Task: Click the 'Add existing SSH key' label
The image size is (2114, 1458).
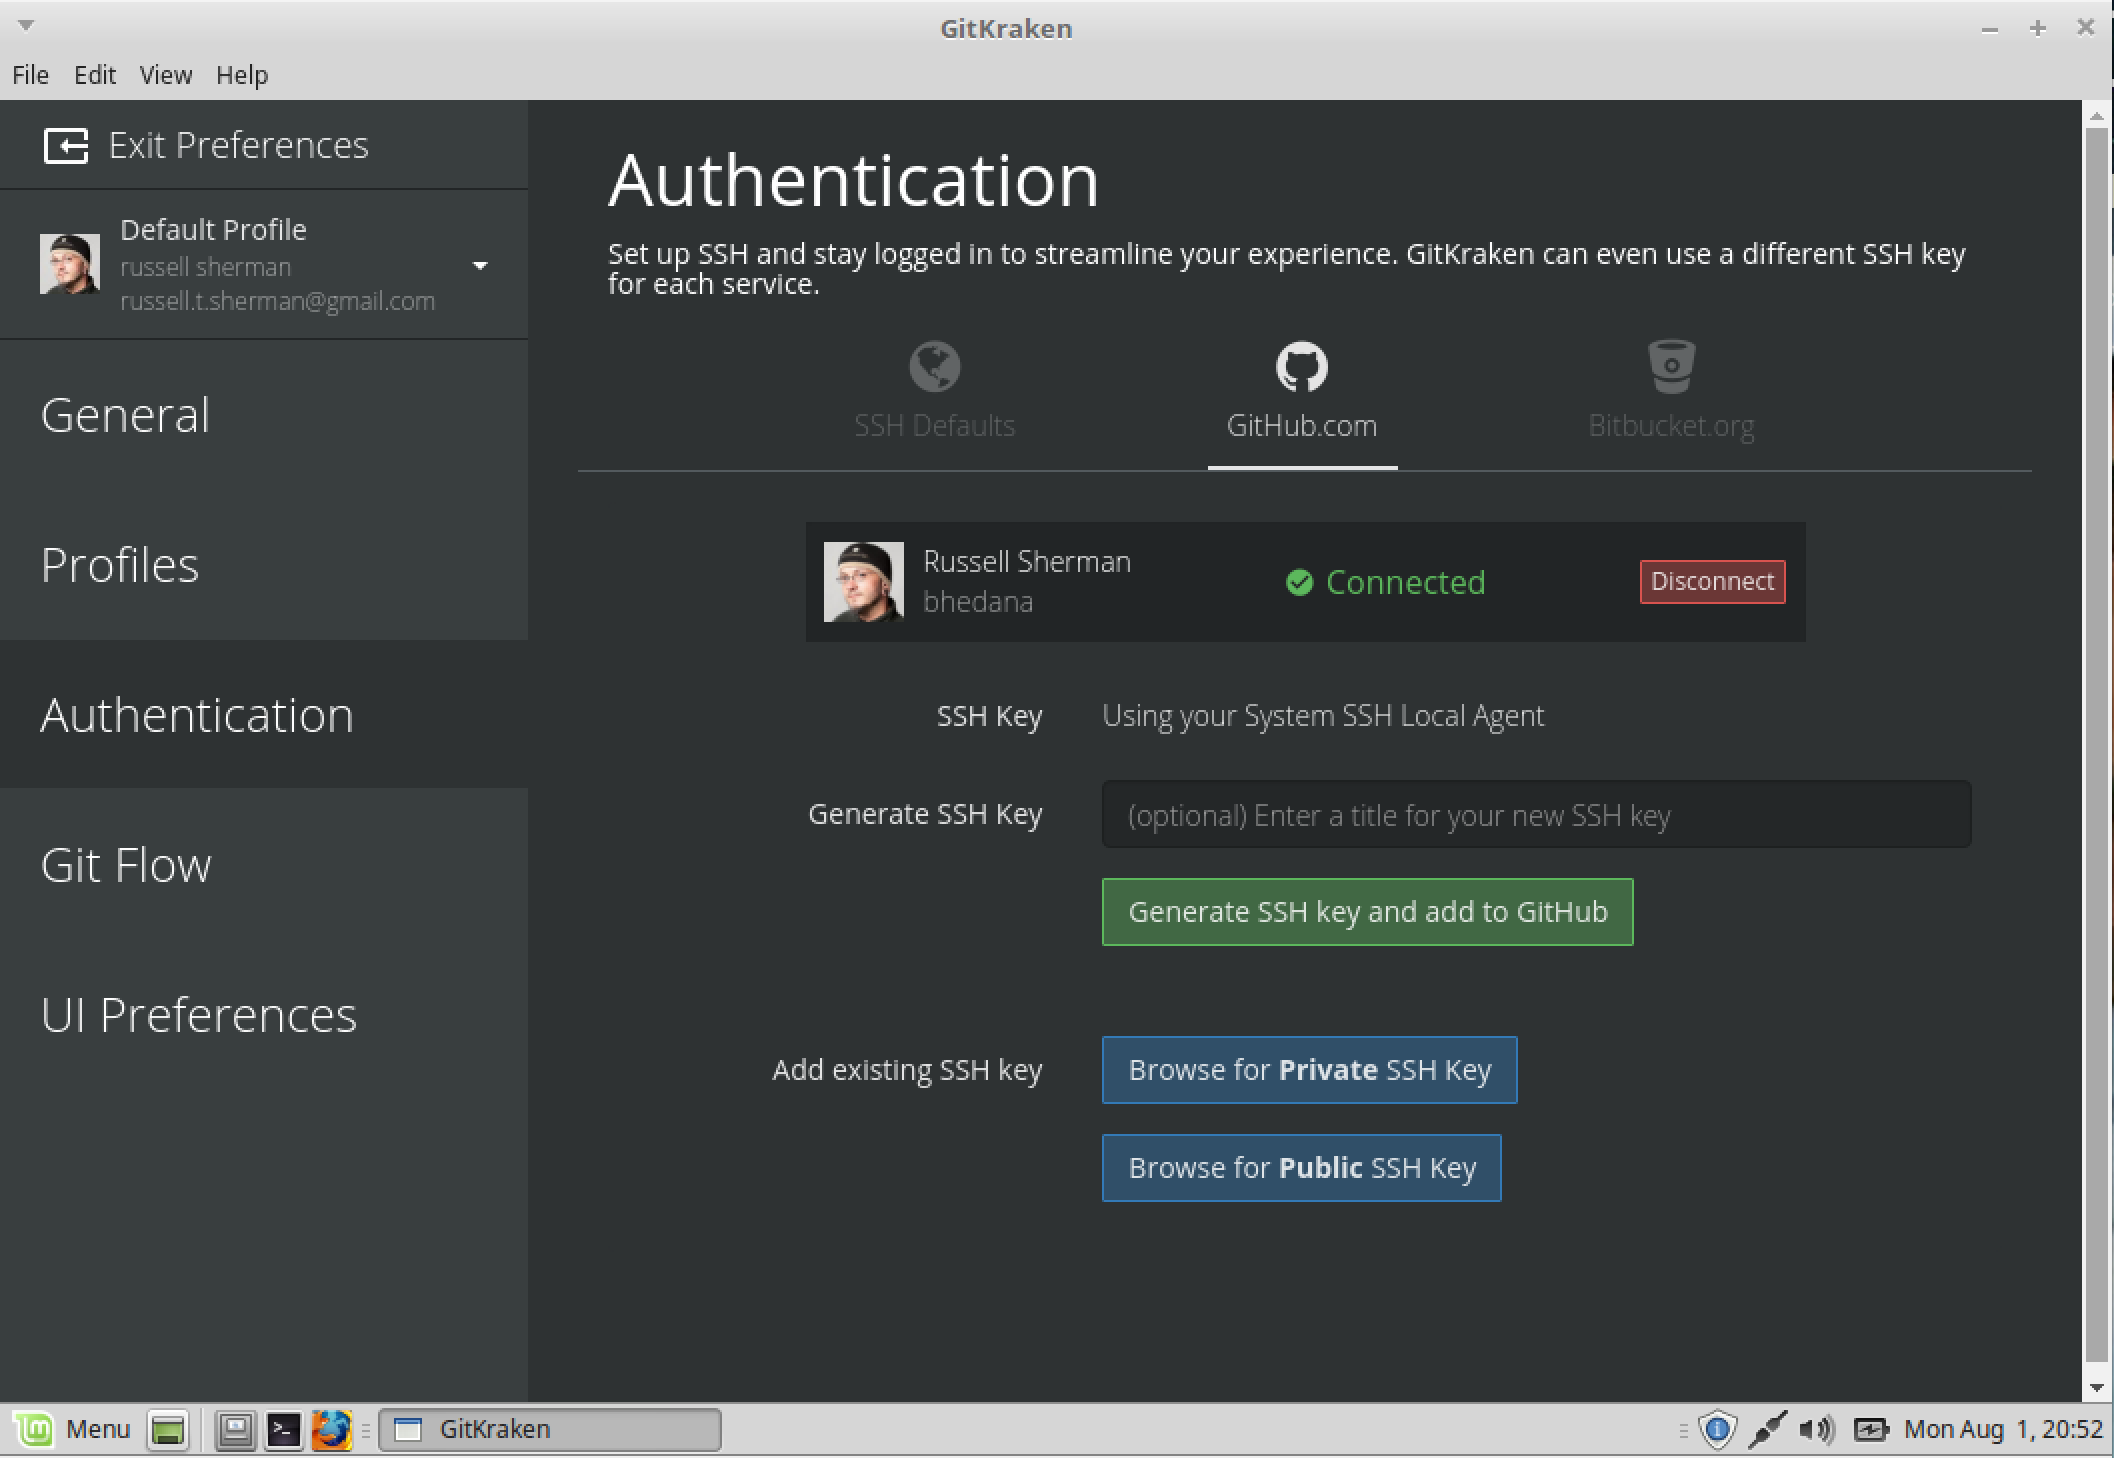Action: pyautogui.click(x=907, y=1070)
